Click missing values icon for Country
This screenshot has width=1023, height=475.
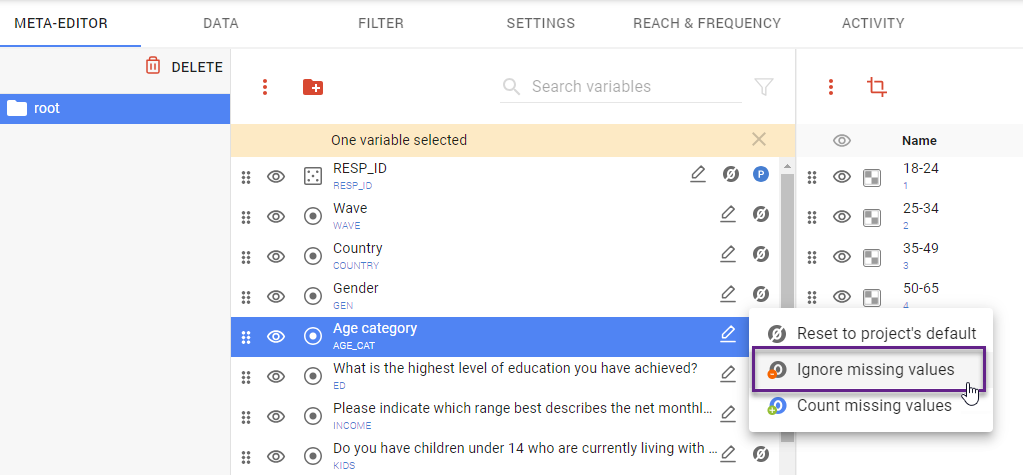(x=760, y=254)
